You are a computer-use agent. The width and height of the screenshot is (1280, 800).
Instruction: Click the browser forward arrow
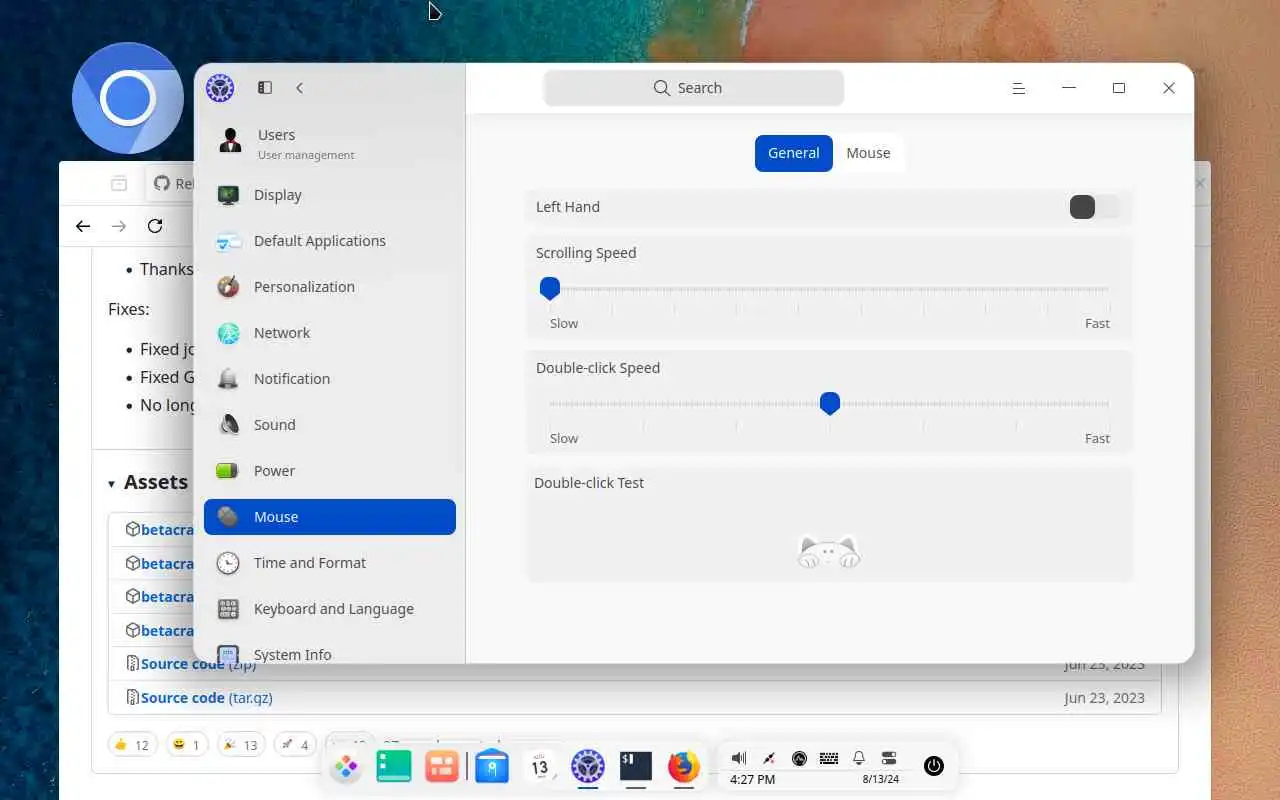pos(119,226)
